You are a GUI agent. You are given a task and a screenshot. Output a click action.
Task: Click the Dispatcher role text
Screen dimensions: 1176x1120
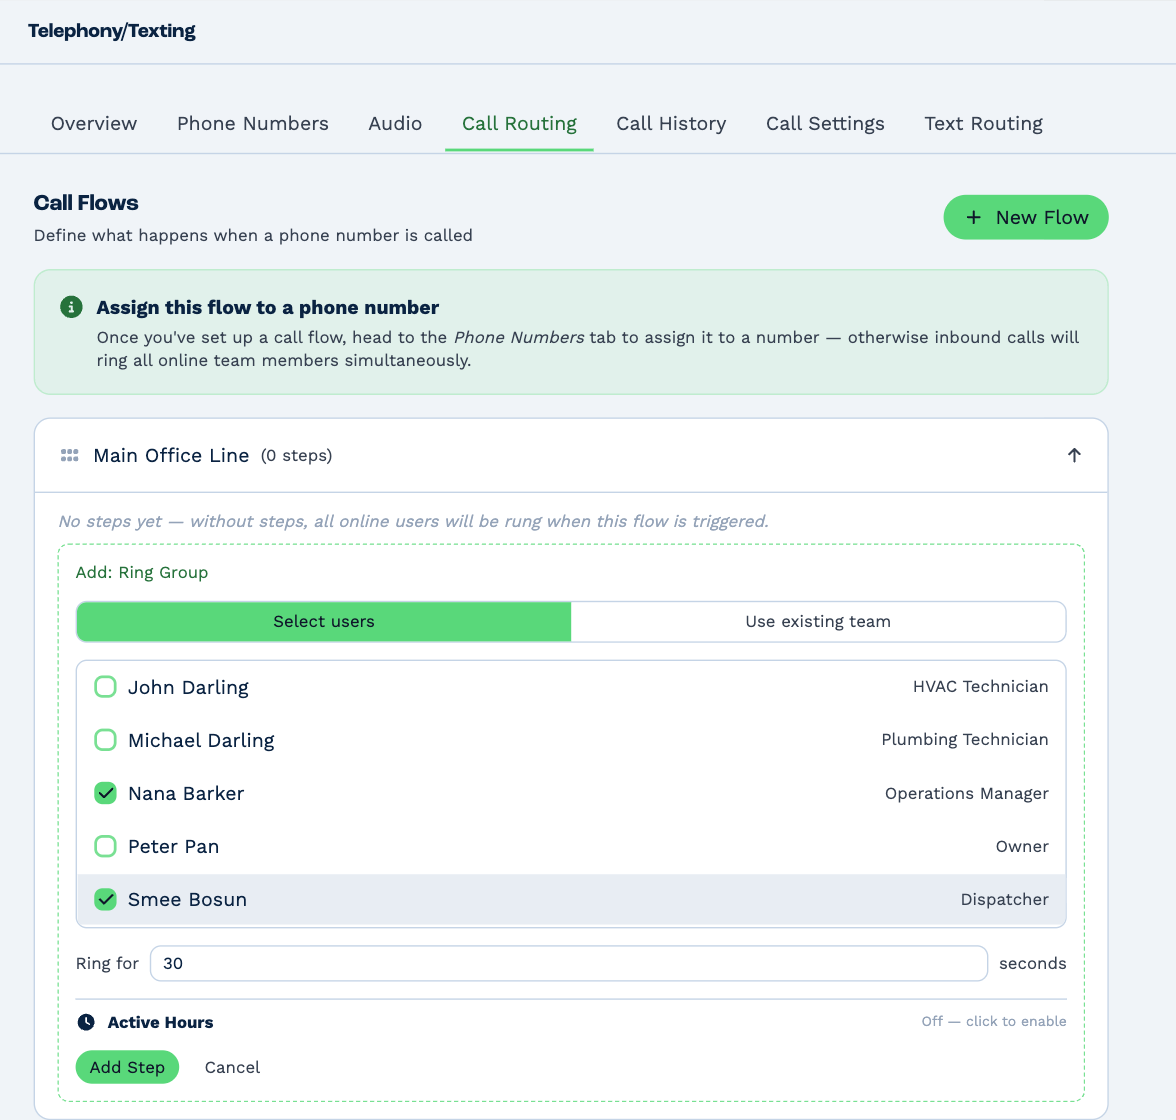(1004, 899)
